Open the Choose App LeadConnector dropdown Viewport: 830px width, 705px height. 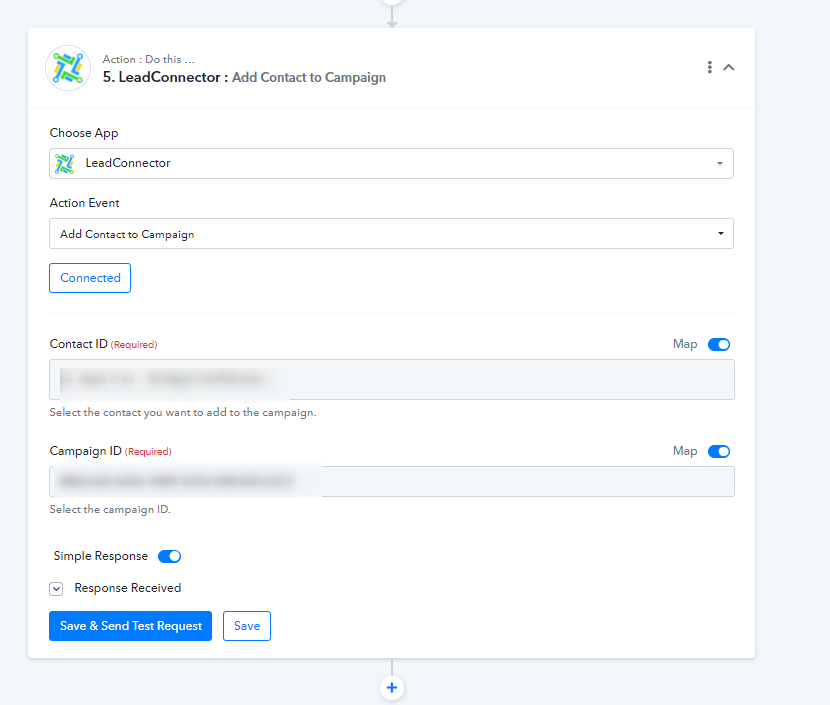(x=391, y=163)
